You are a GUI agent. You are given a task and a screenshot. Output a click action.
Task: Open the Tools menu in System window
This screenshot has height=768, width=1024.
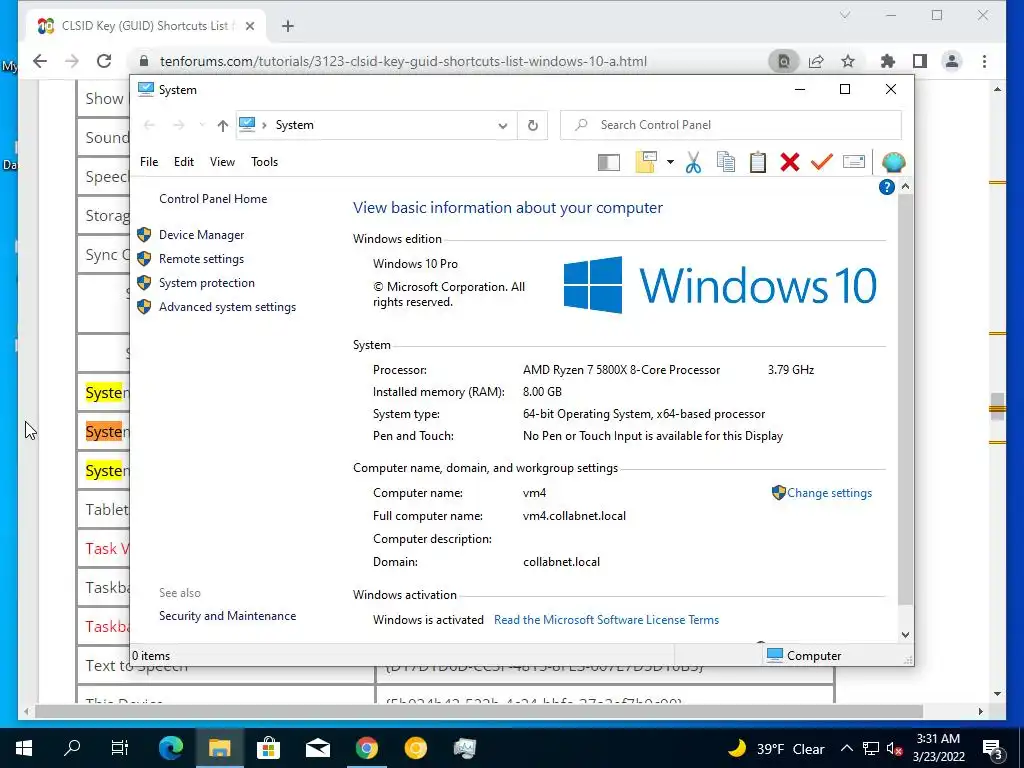click(264, 162)
